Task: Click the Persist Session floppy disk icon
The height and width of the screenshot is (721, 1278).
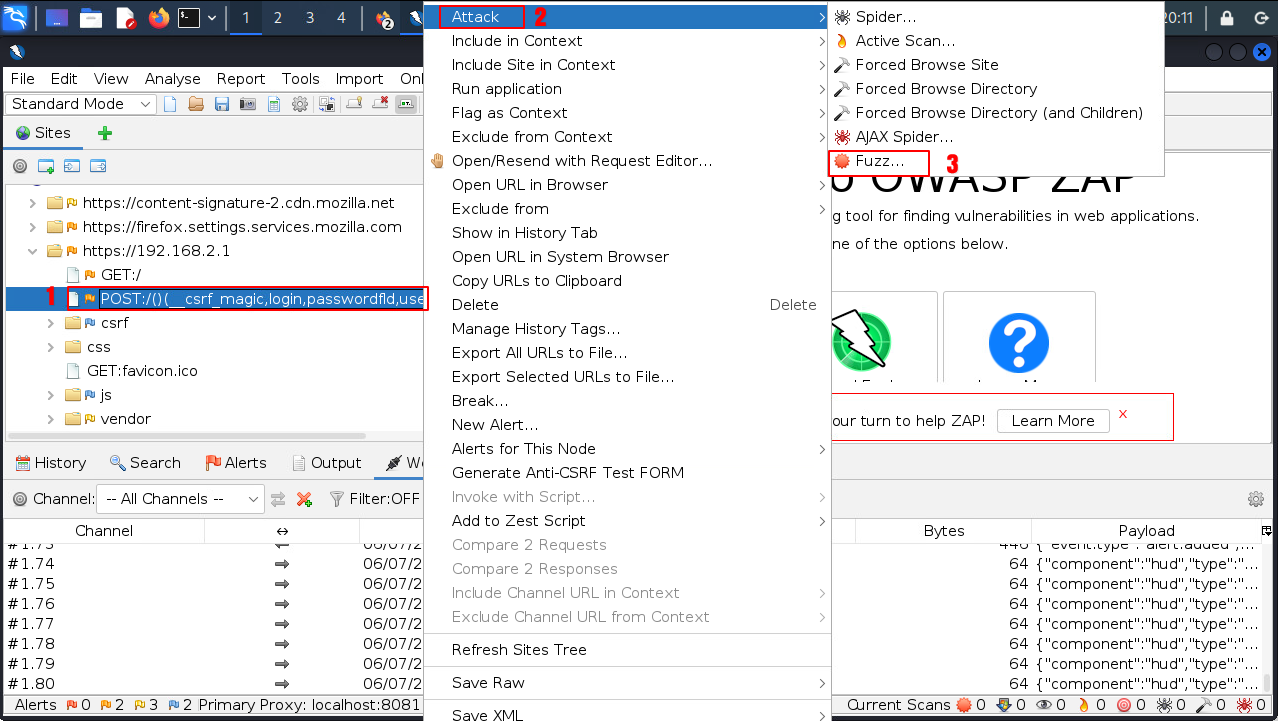Action: (x=222, y=104)
